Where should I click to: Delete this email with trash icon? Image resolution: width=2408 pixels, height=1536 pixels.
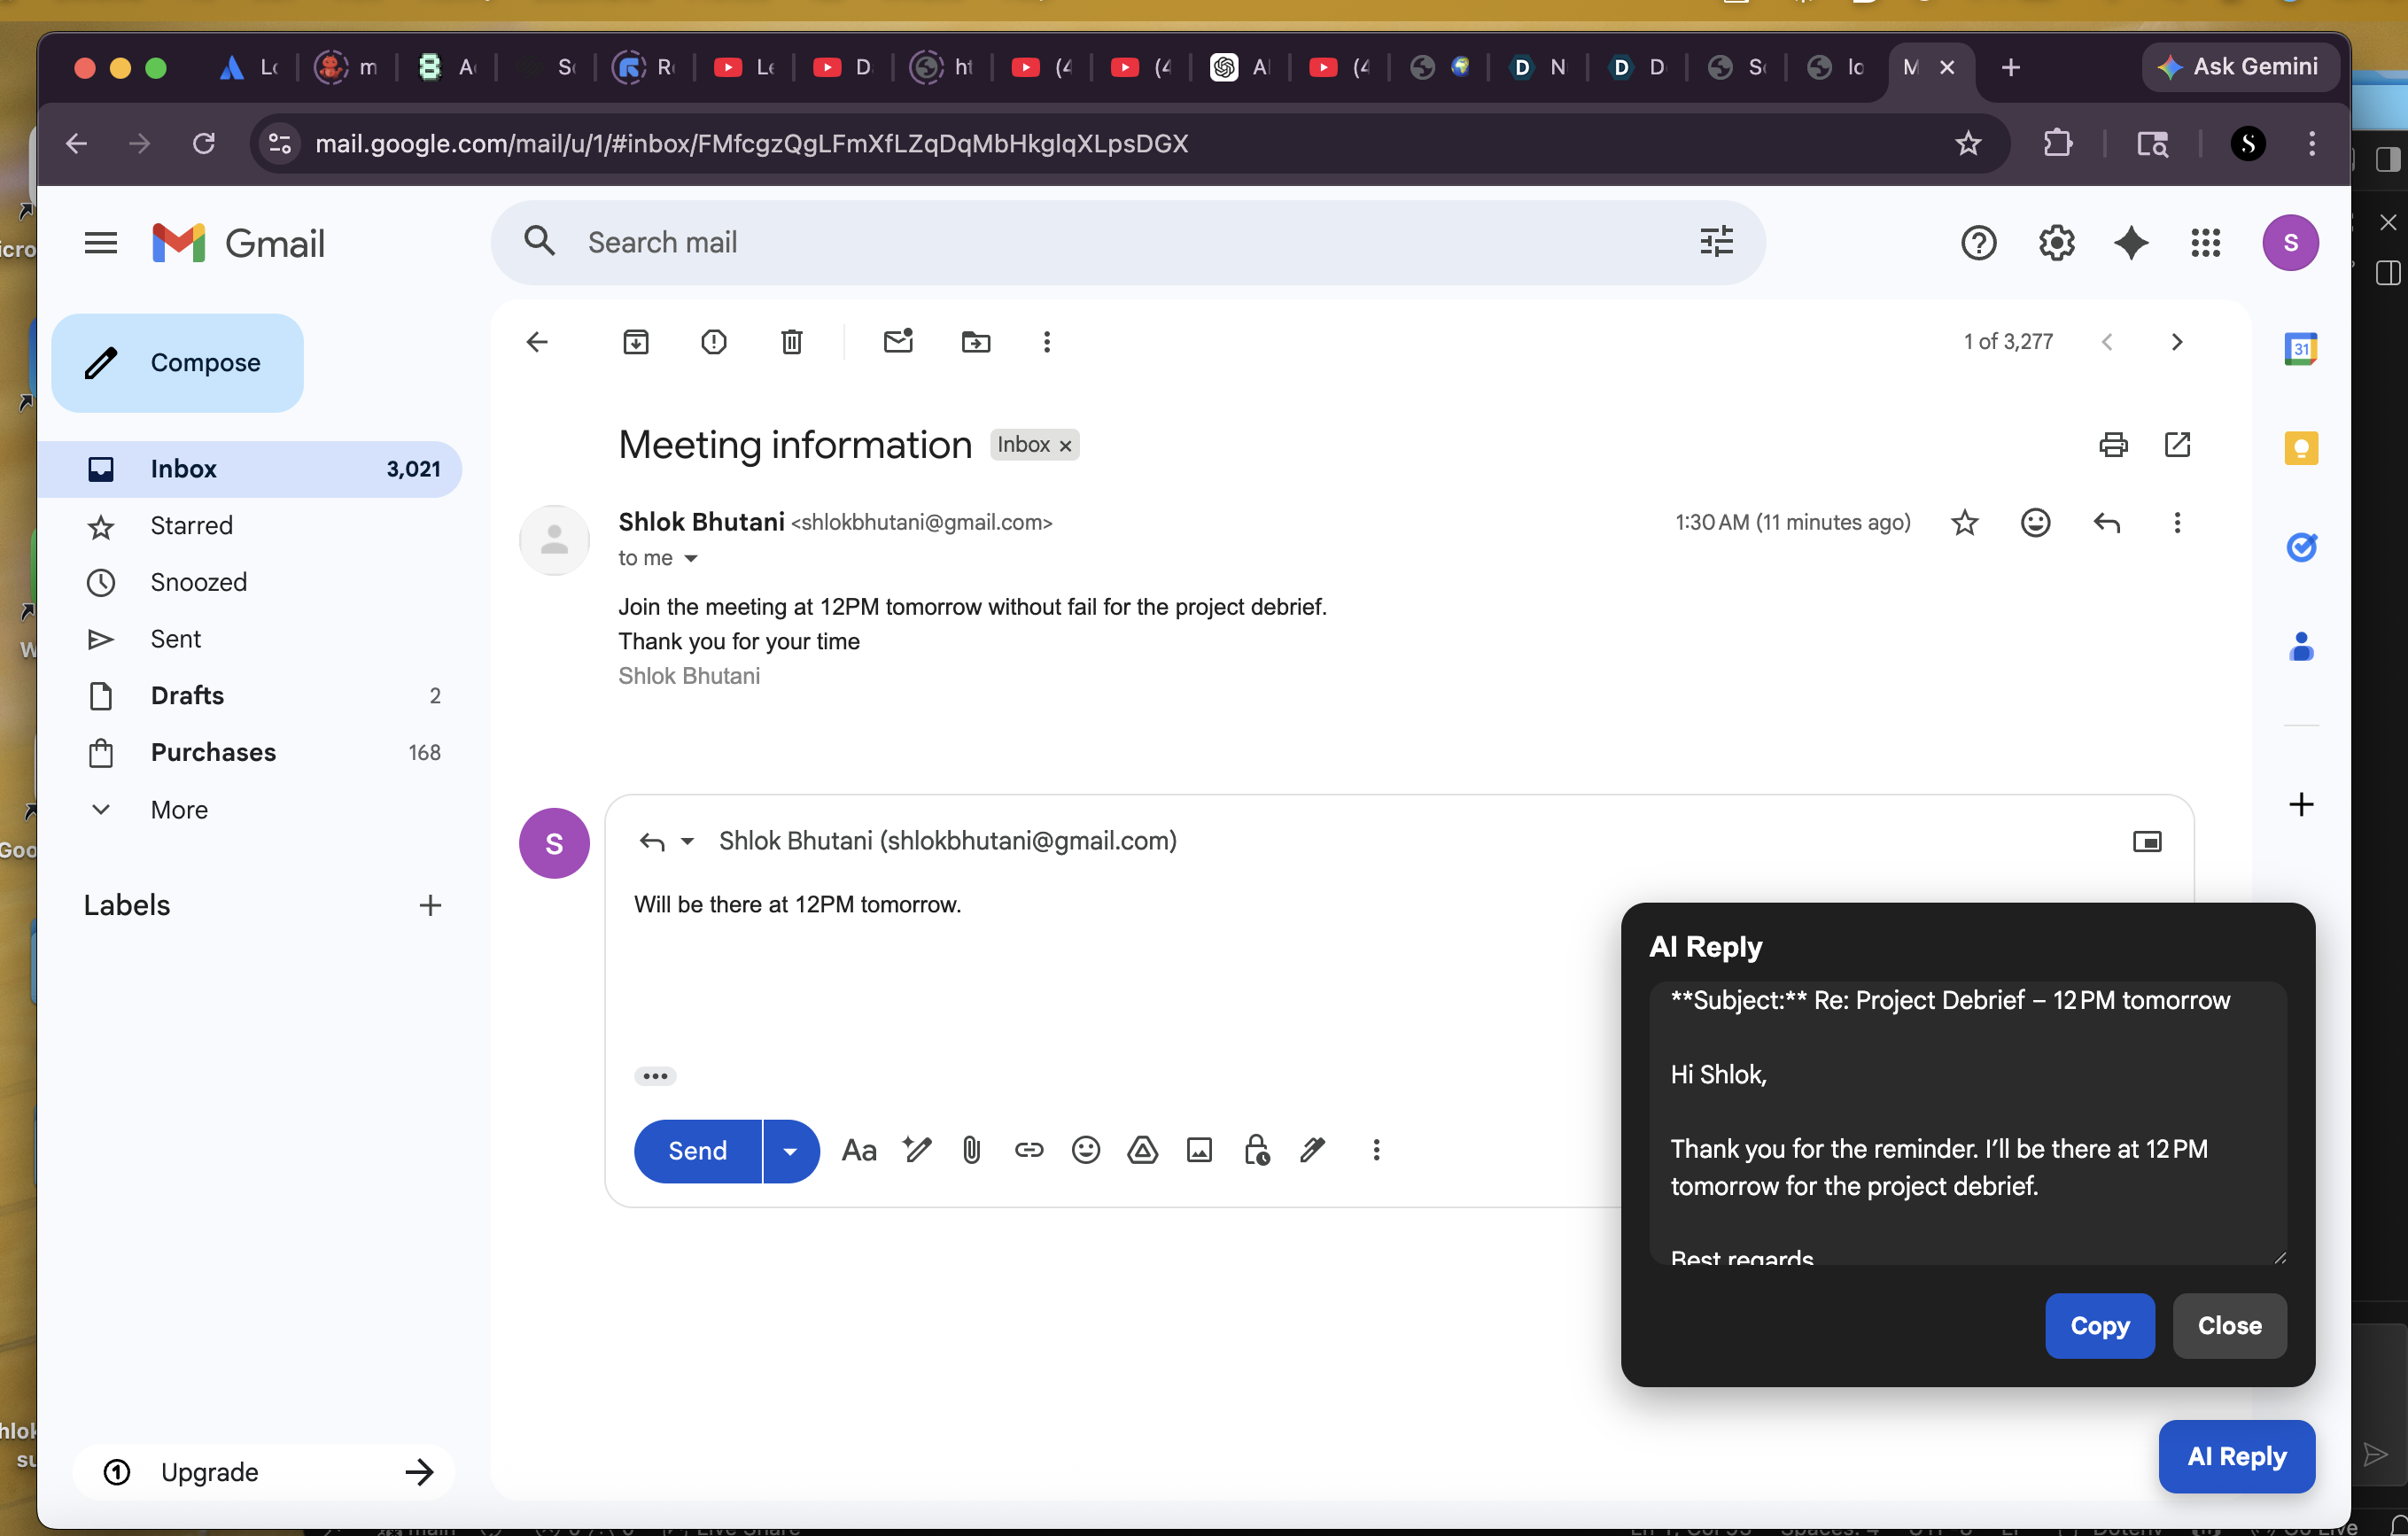[791, 342]
